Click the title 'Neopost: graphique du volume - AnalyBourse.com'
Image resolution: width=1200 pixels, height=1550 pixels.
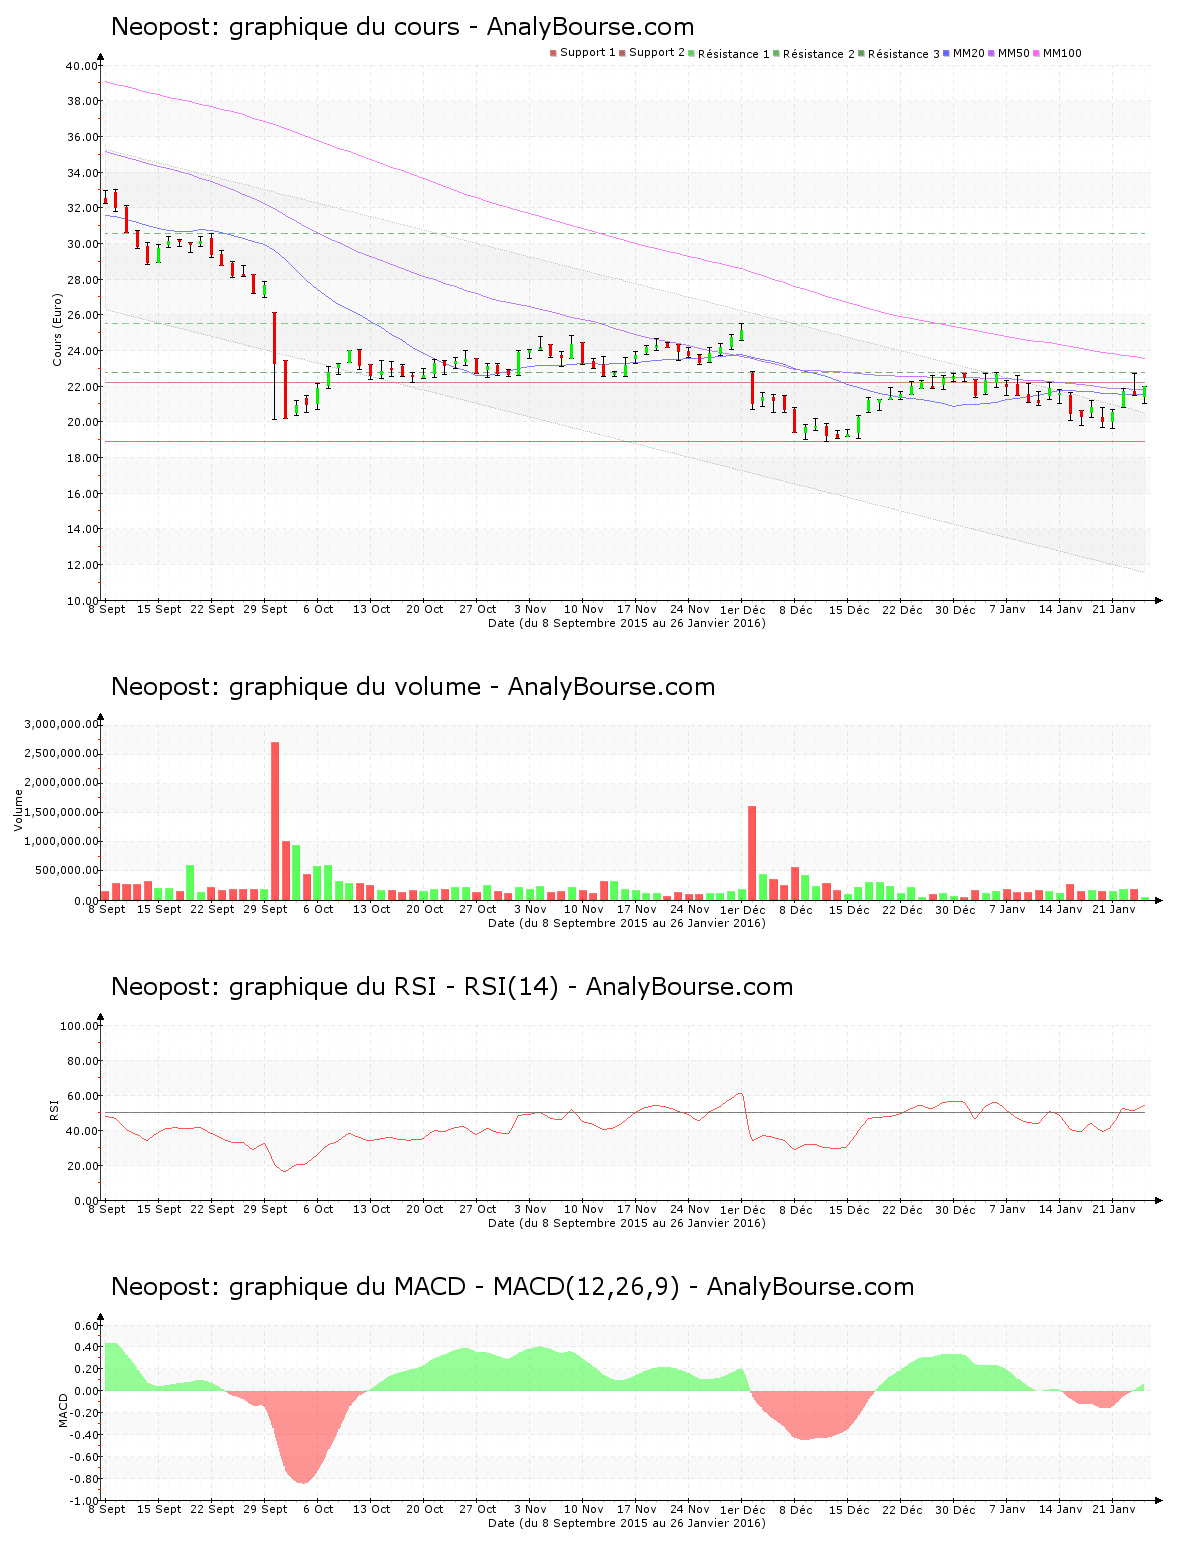click(x=413, y=687)
